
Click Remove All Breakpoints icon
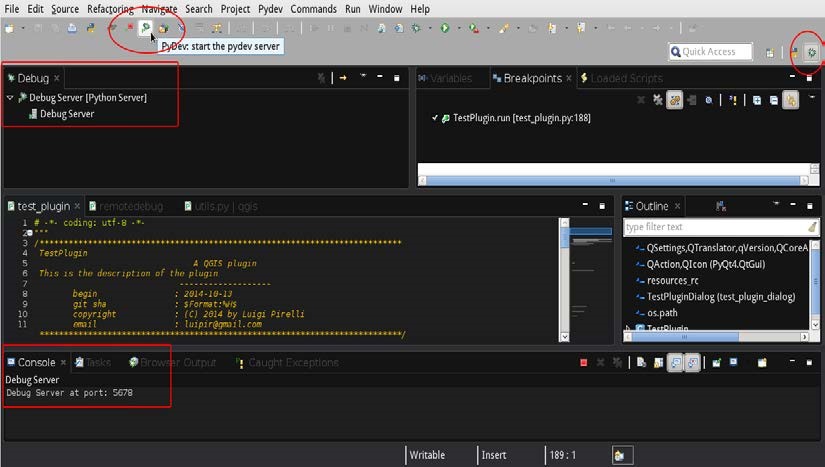point(658,100)
